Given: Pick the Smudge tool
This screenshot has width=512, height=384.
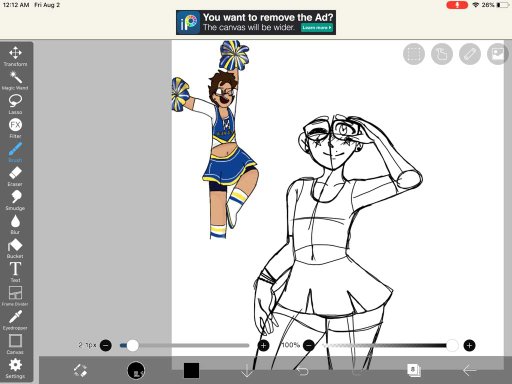Looking at the screenshot, I should click(x=15, y=200).
